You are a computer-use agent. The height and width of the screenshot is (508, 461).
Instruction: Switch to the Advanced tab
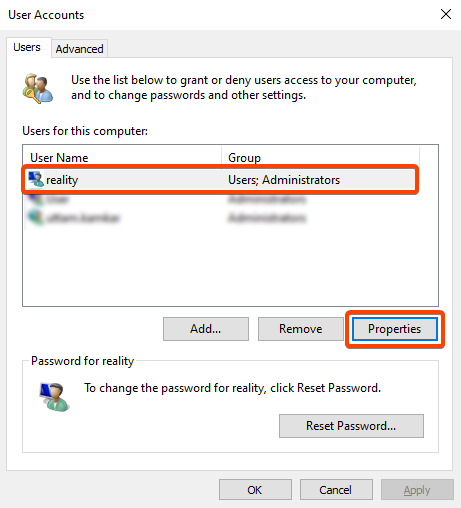click(79, 49)
